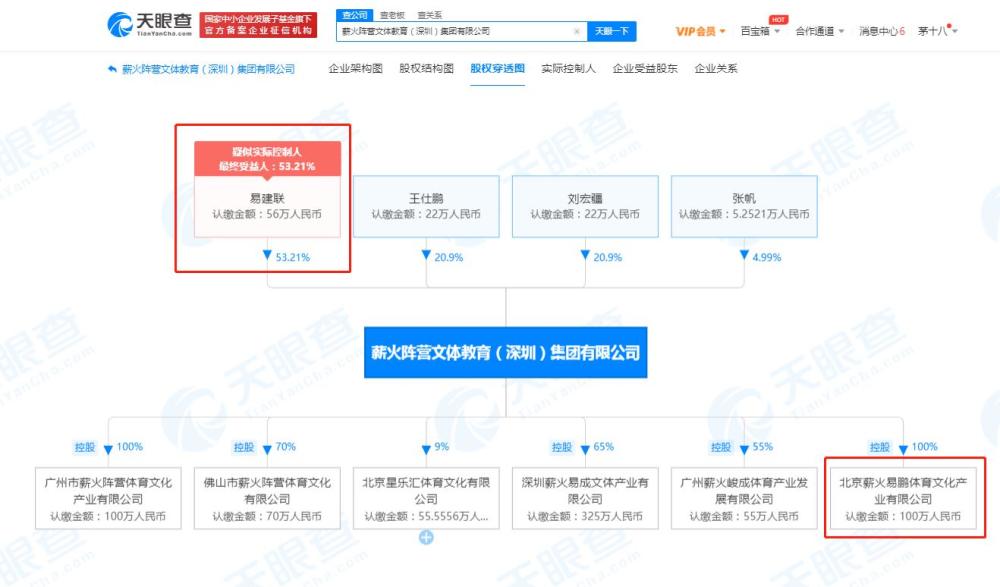Open the 合作通道 dropdown menu
The image size is (1000, 587).
tap(820, 31)
